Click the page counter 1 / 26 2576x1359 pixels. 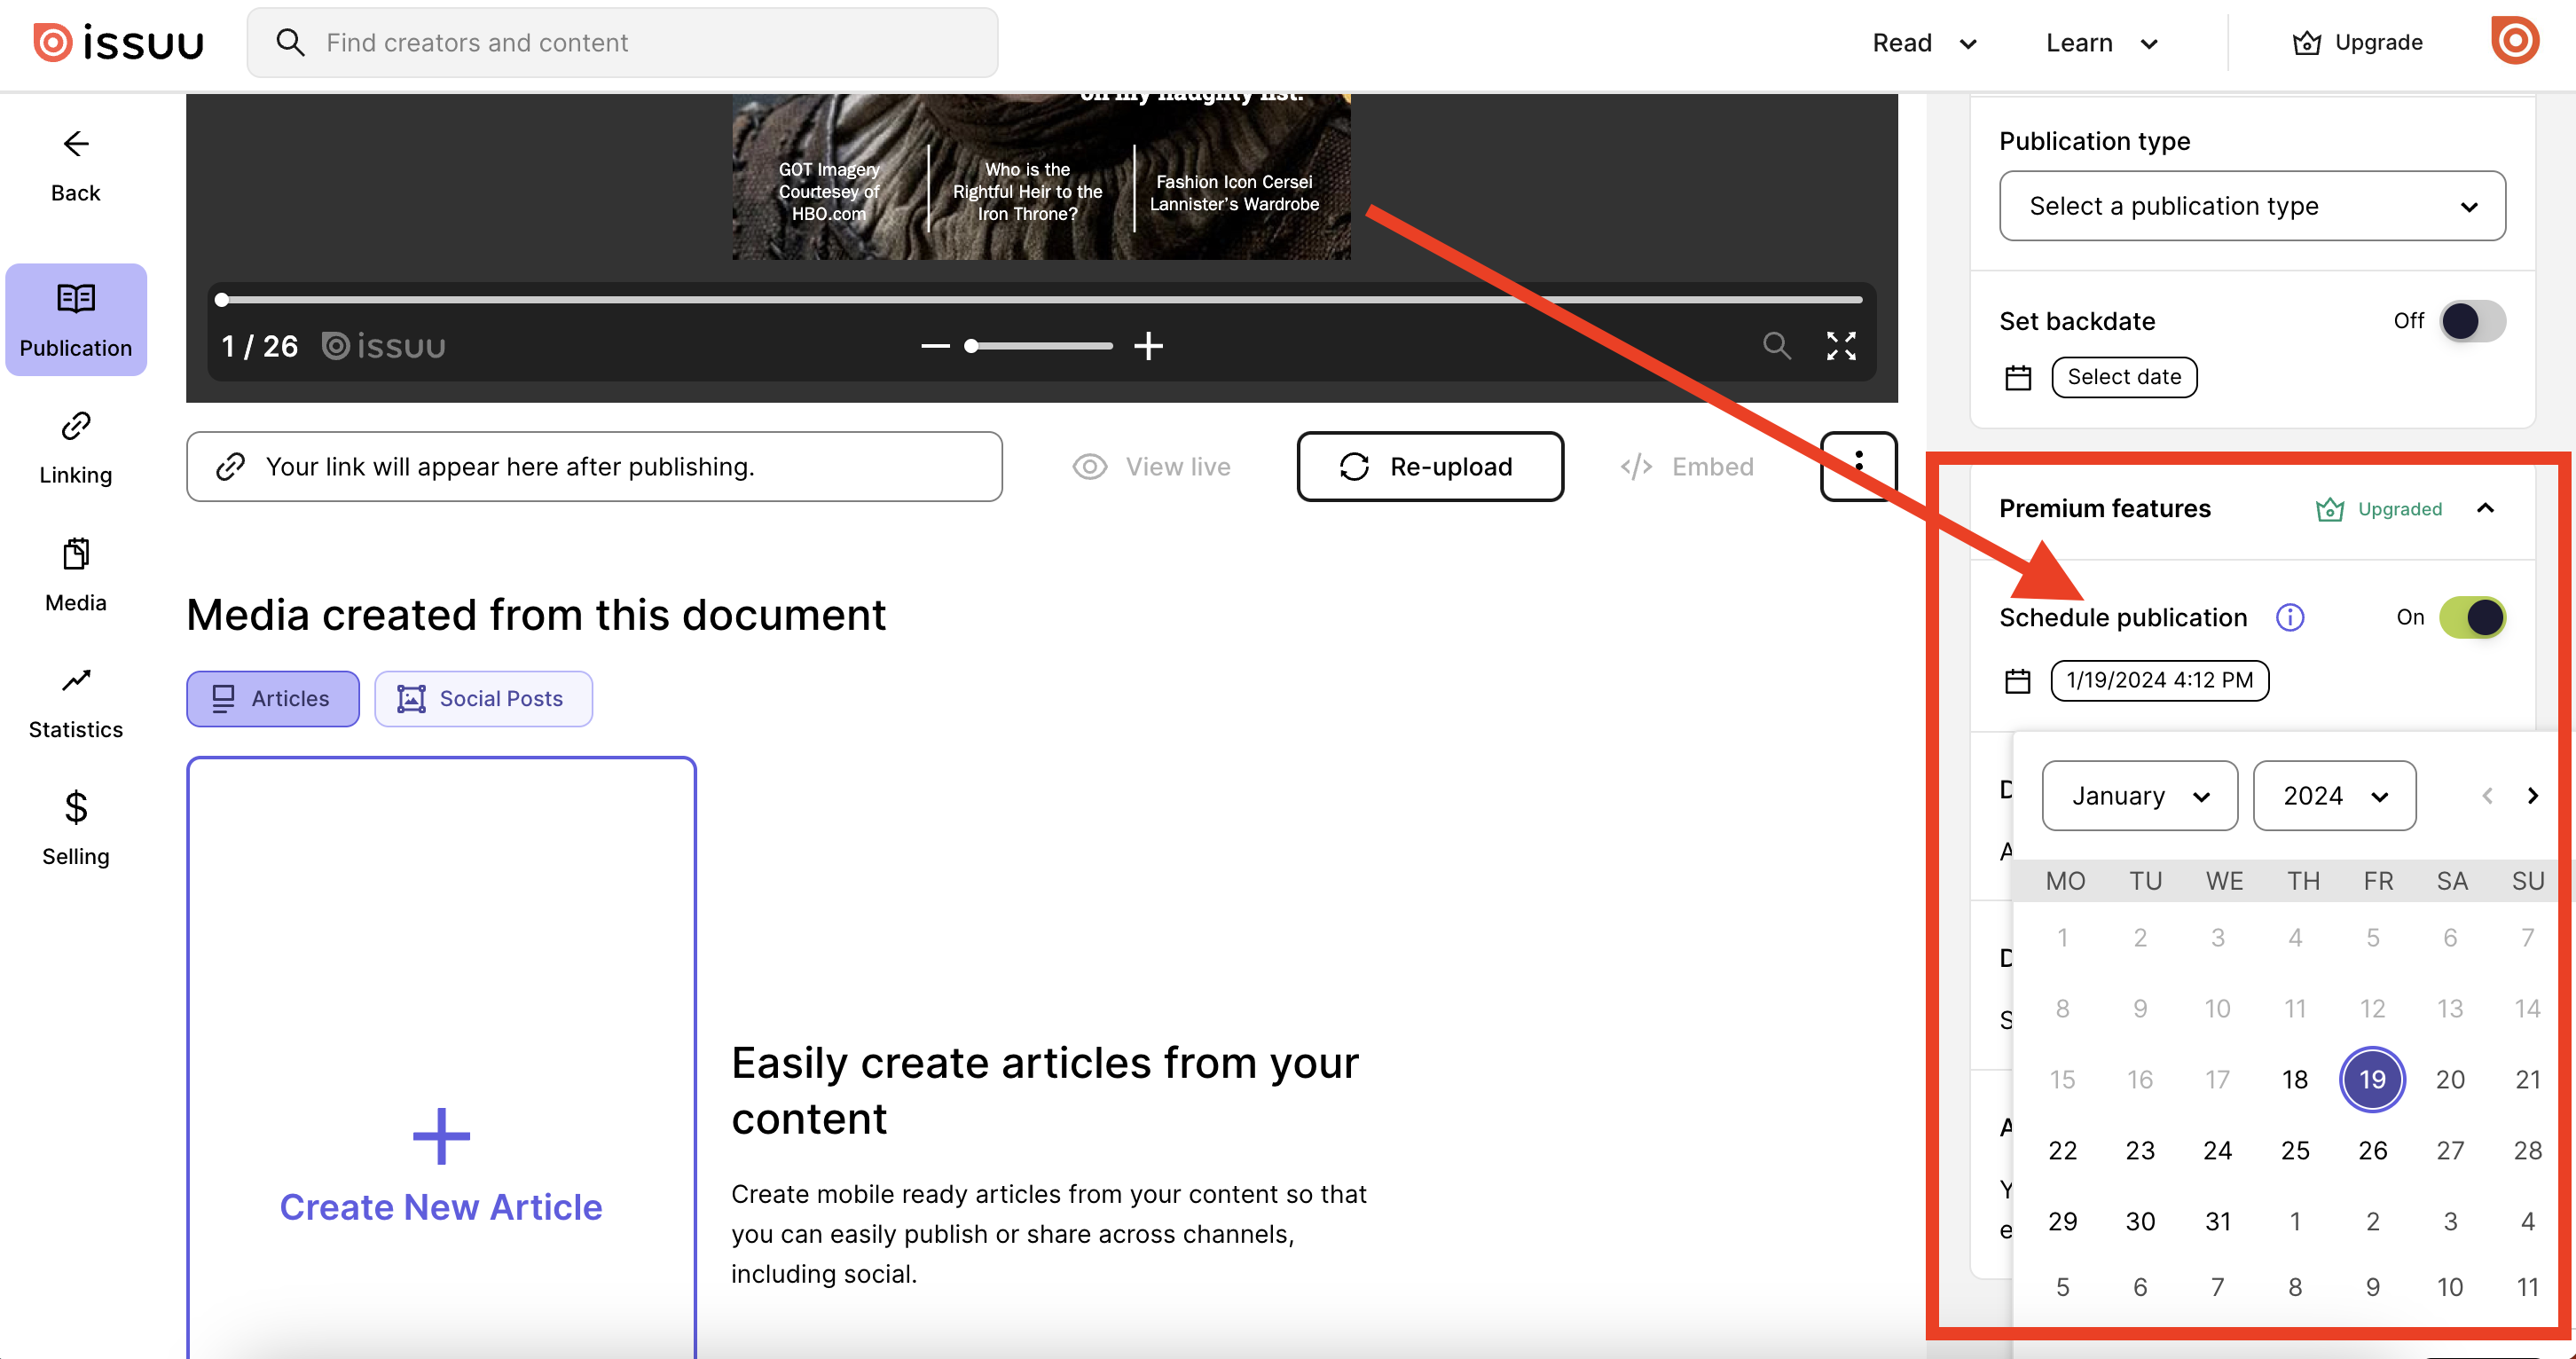pyautogui.click(x=259, y=346)
